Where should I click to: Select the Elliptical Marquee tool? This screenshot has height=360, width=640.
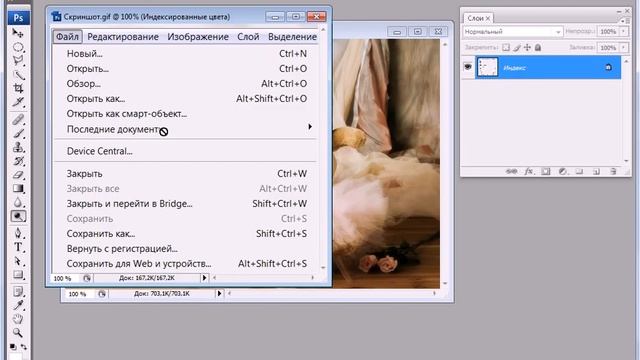18,47
